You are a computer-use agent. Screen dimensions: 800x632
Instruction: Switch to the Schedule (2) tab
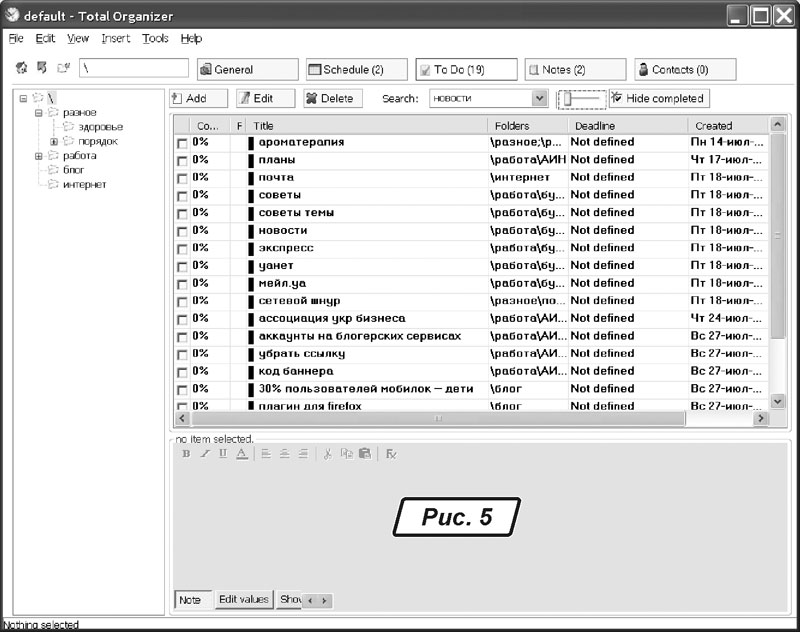click(x=356, y=70)
